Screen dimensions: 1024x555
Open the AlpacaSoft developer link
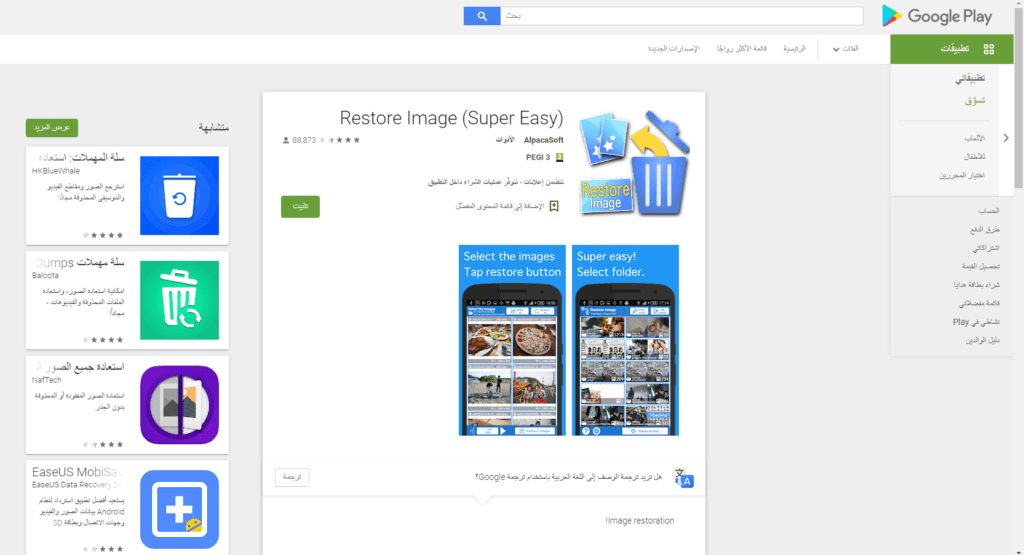pyautogui.click(x=544, y=141)
